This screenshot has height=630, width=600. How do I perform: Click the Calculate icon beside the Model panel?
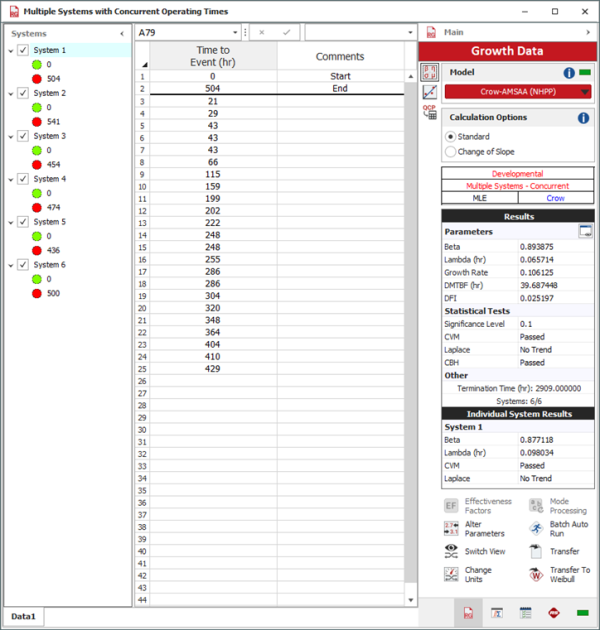[430, 72]
